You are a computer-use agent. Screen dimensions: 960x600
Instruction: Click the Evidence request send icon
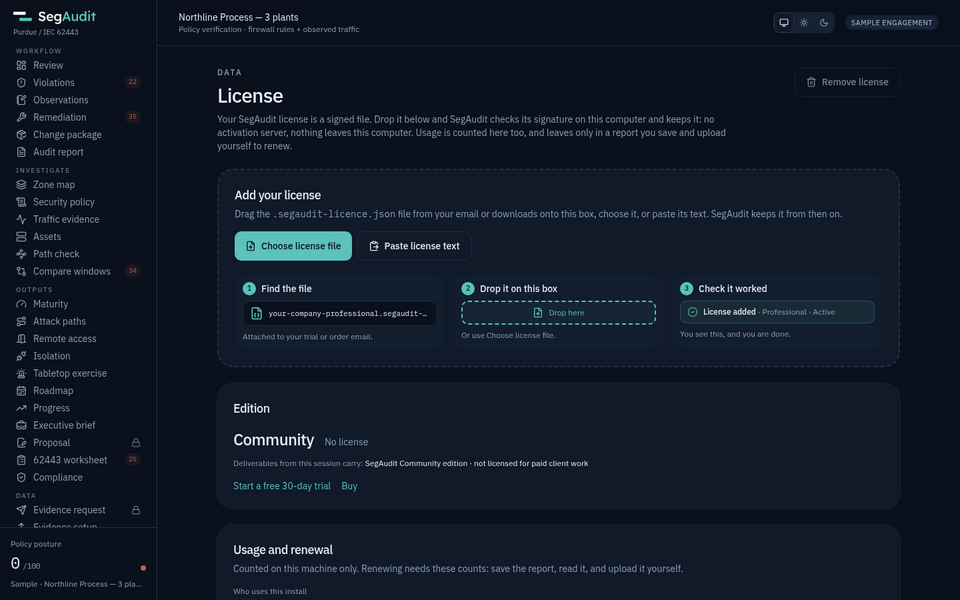21,510
